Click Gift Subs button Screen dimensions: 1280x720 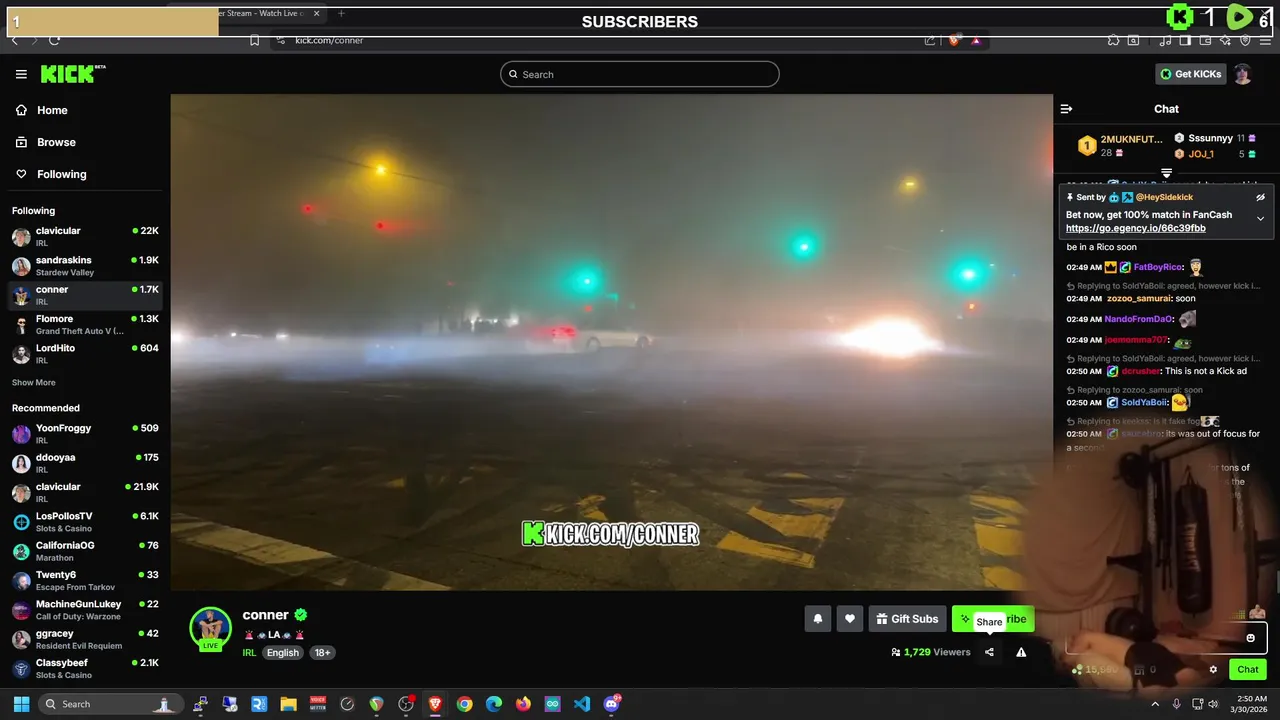[x=907, y=619]
